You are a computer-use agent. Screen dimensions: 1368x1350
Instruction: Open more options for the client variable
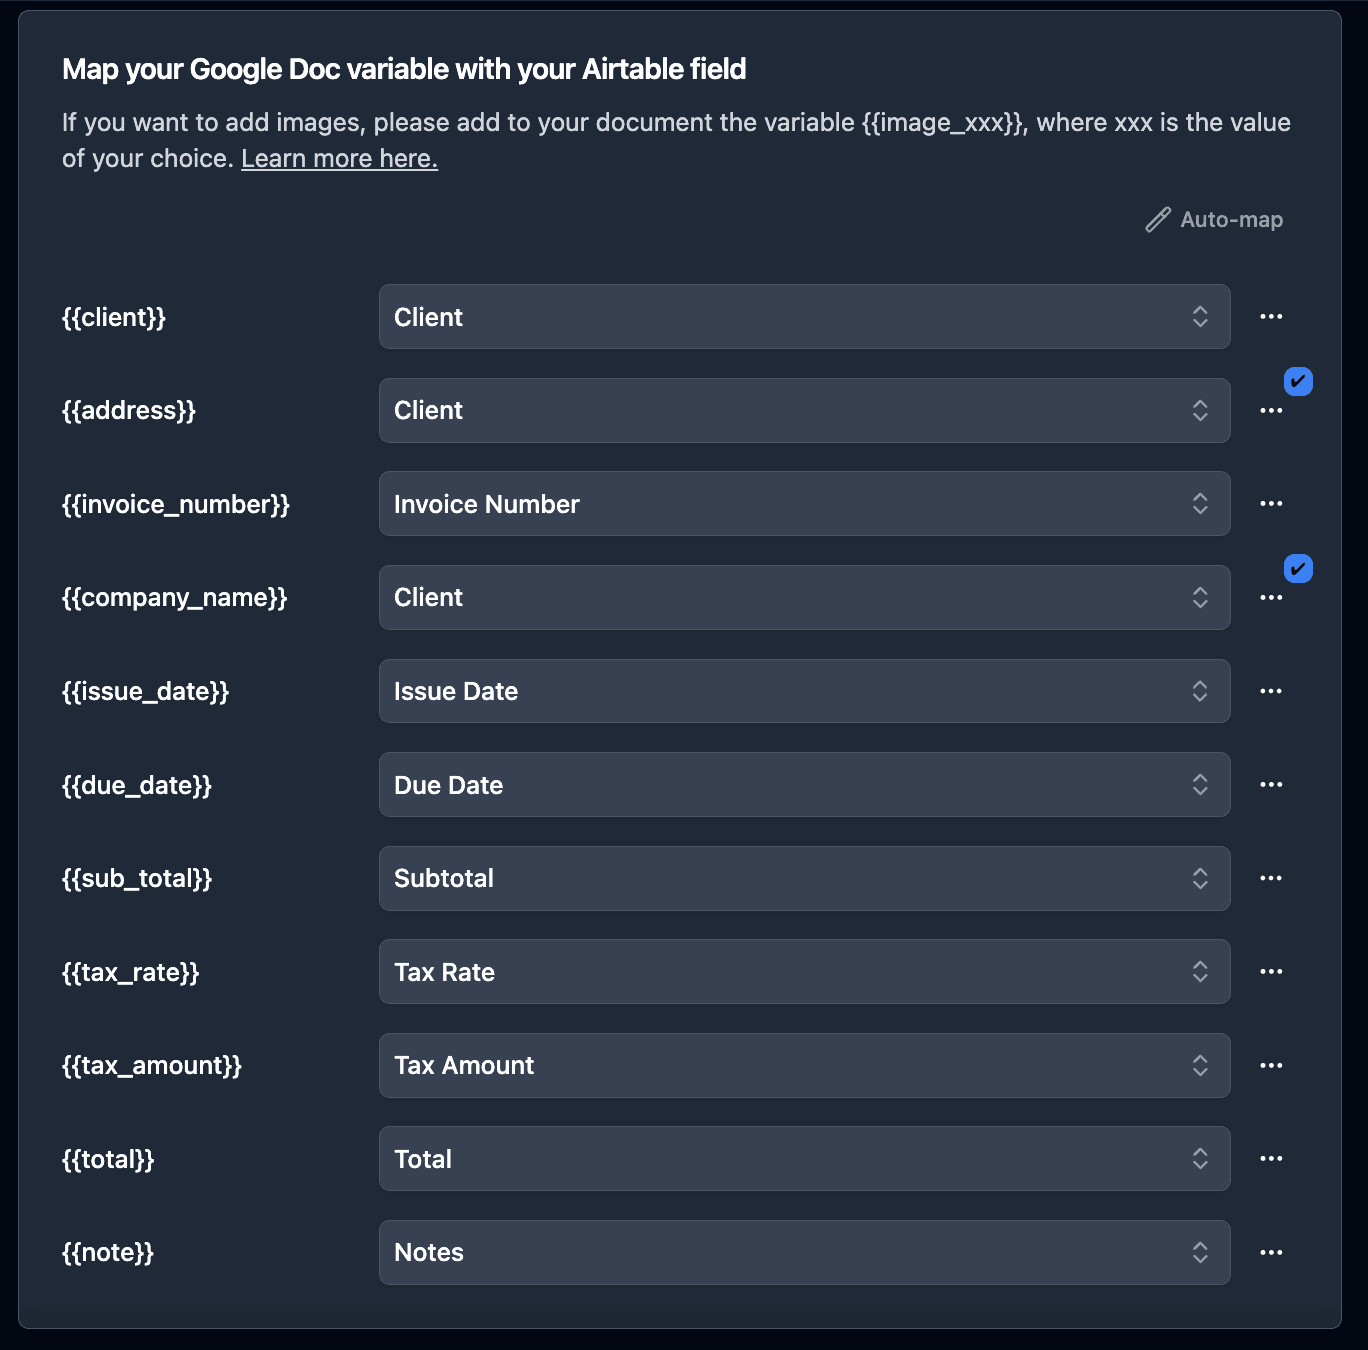coord(1271,317)
